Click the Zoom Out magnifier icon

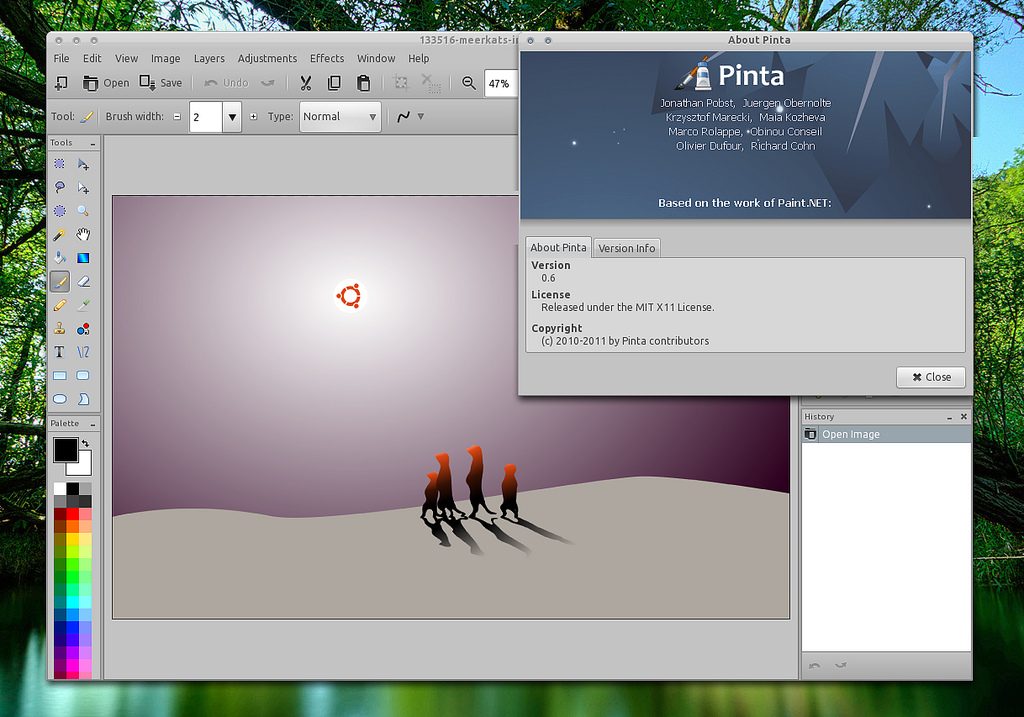[x=469, y=83]
